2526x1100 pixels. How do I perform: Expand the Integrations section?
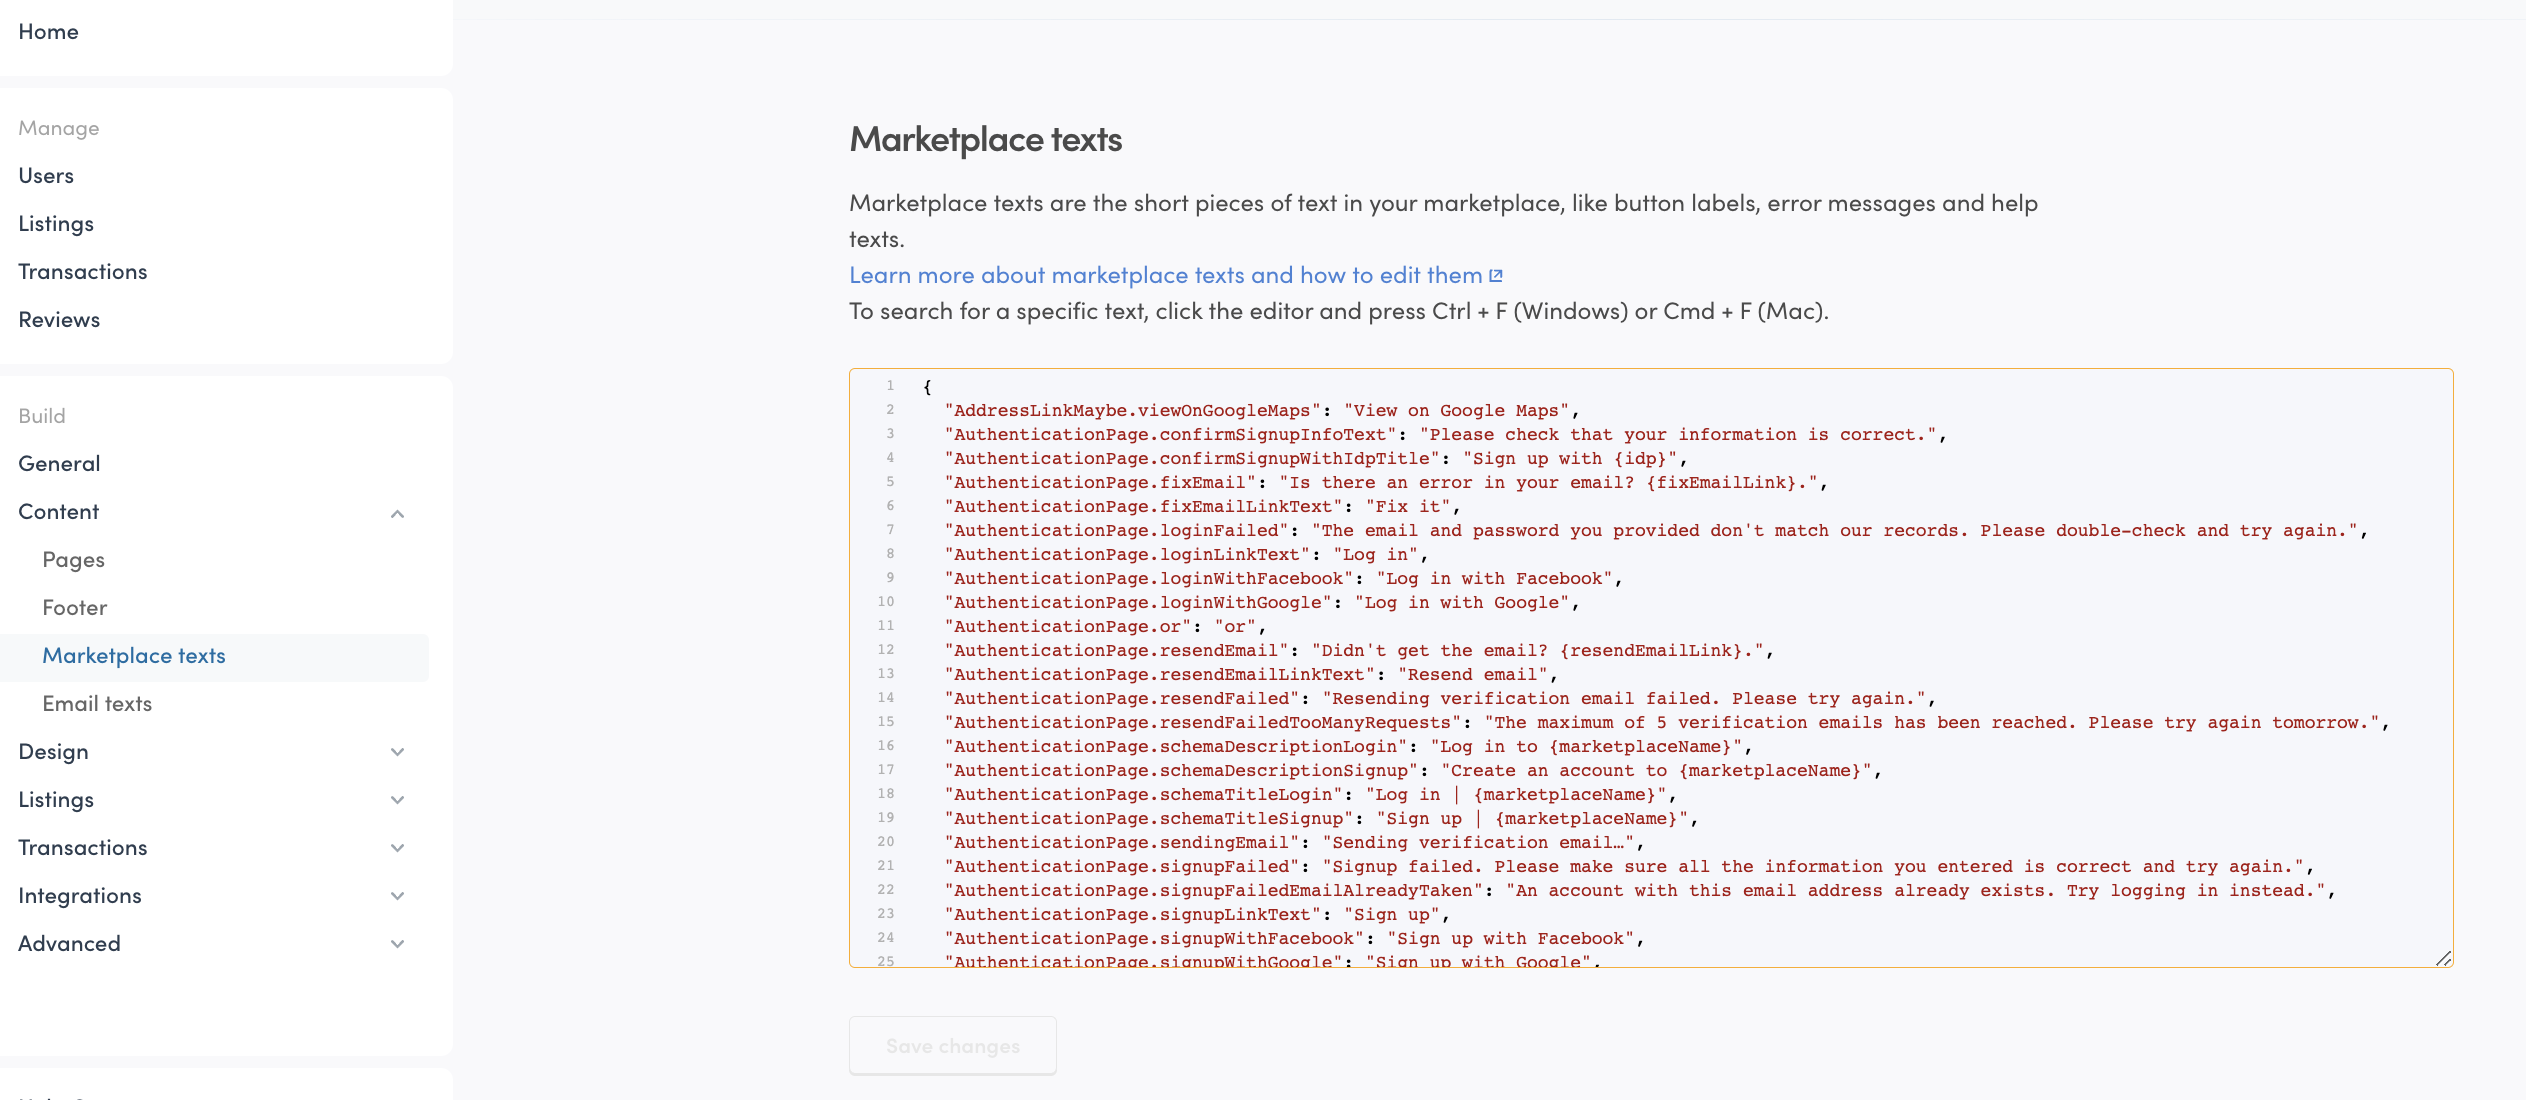(x=397, y=896)
